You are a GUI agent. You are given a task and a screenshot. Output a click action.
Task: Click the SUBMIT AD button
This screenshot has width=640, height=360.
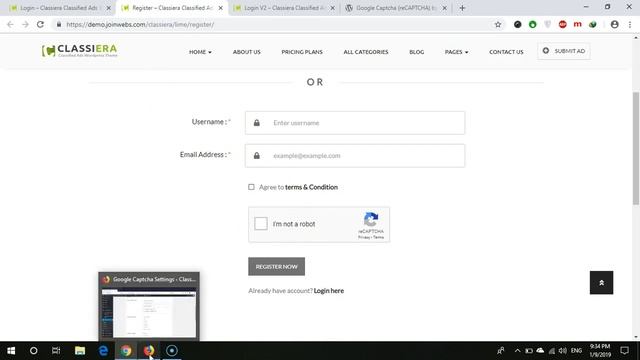[x=564, y=51]
